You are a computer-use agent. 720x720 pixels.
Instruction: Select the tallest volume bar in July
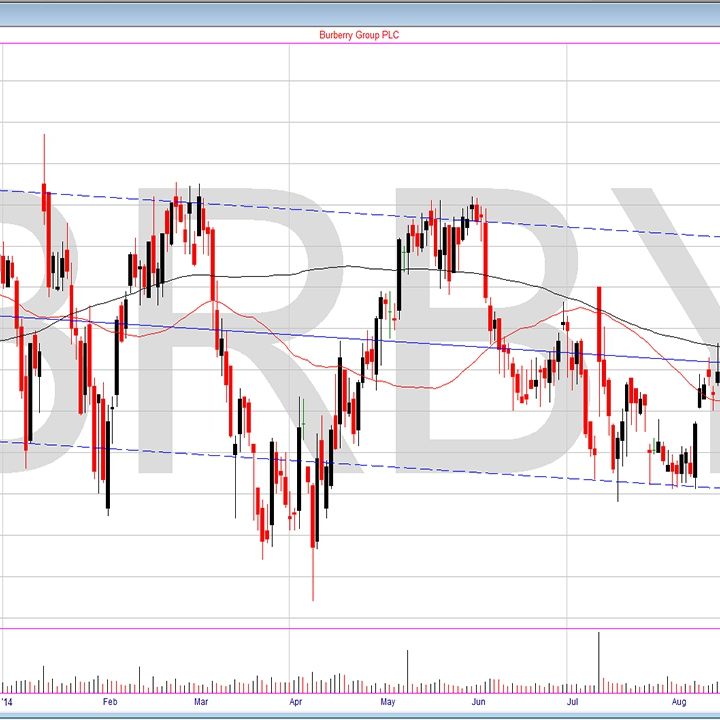click(x=599, y=662)
